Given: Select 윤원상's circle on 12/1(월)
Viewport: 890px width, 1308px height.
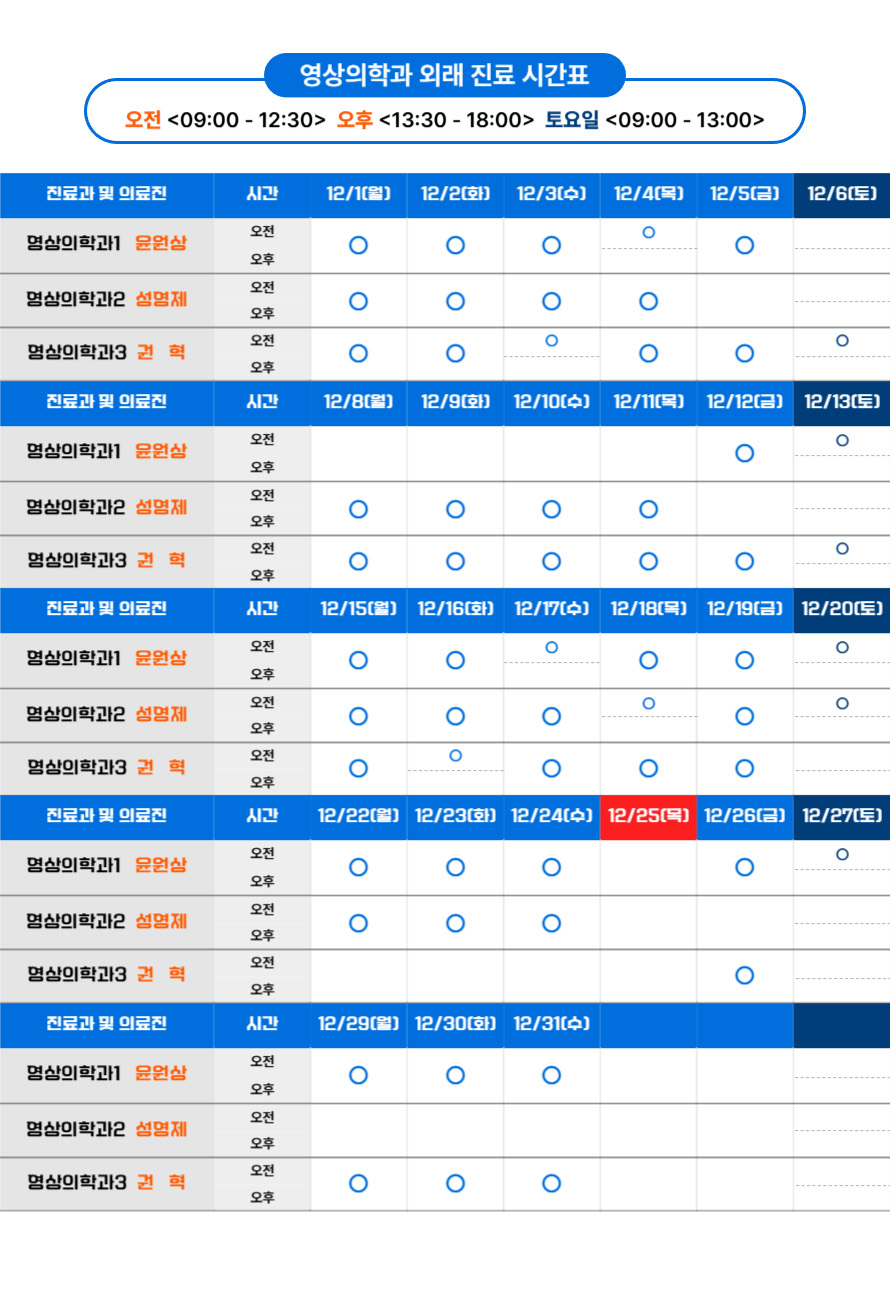Looking at the screenshot, I should (358, 245).
